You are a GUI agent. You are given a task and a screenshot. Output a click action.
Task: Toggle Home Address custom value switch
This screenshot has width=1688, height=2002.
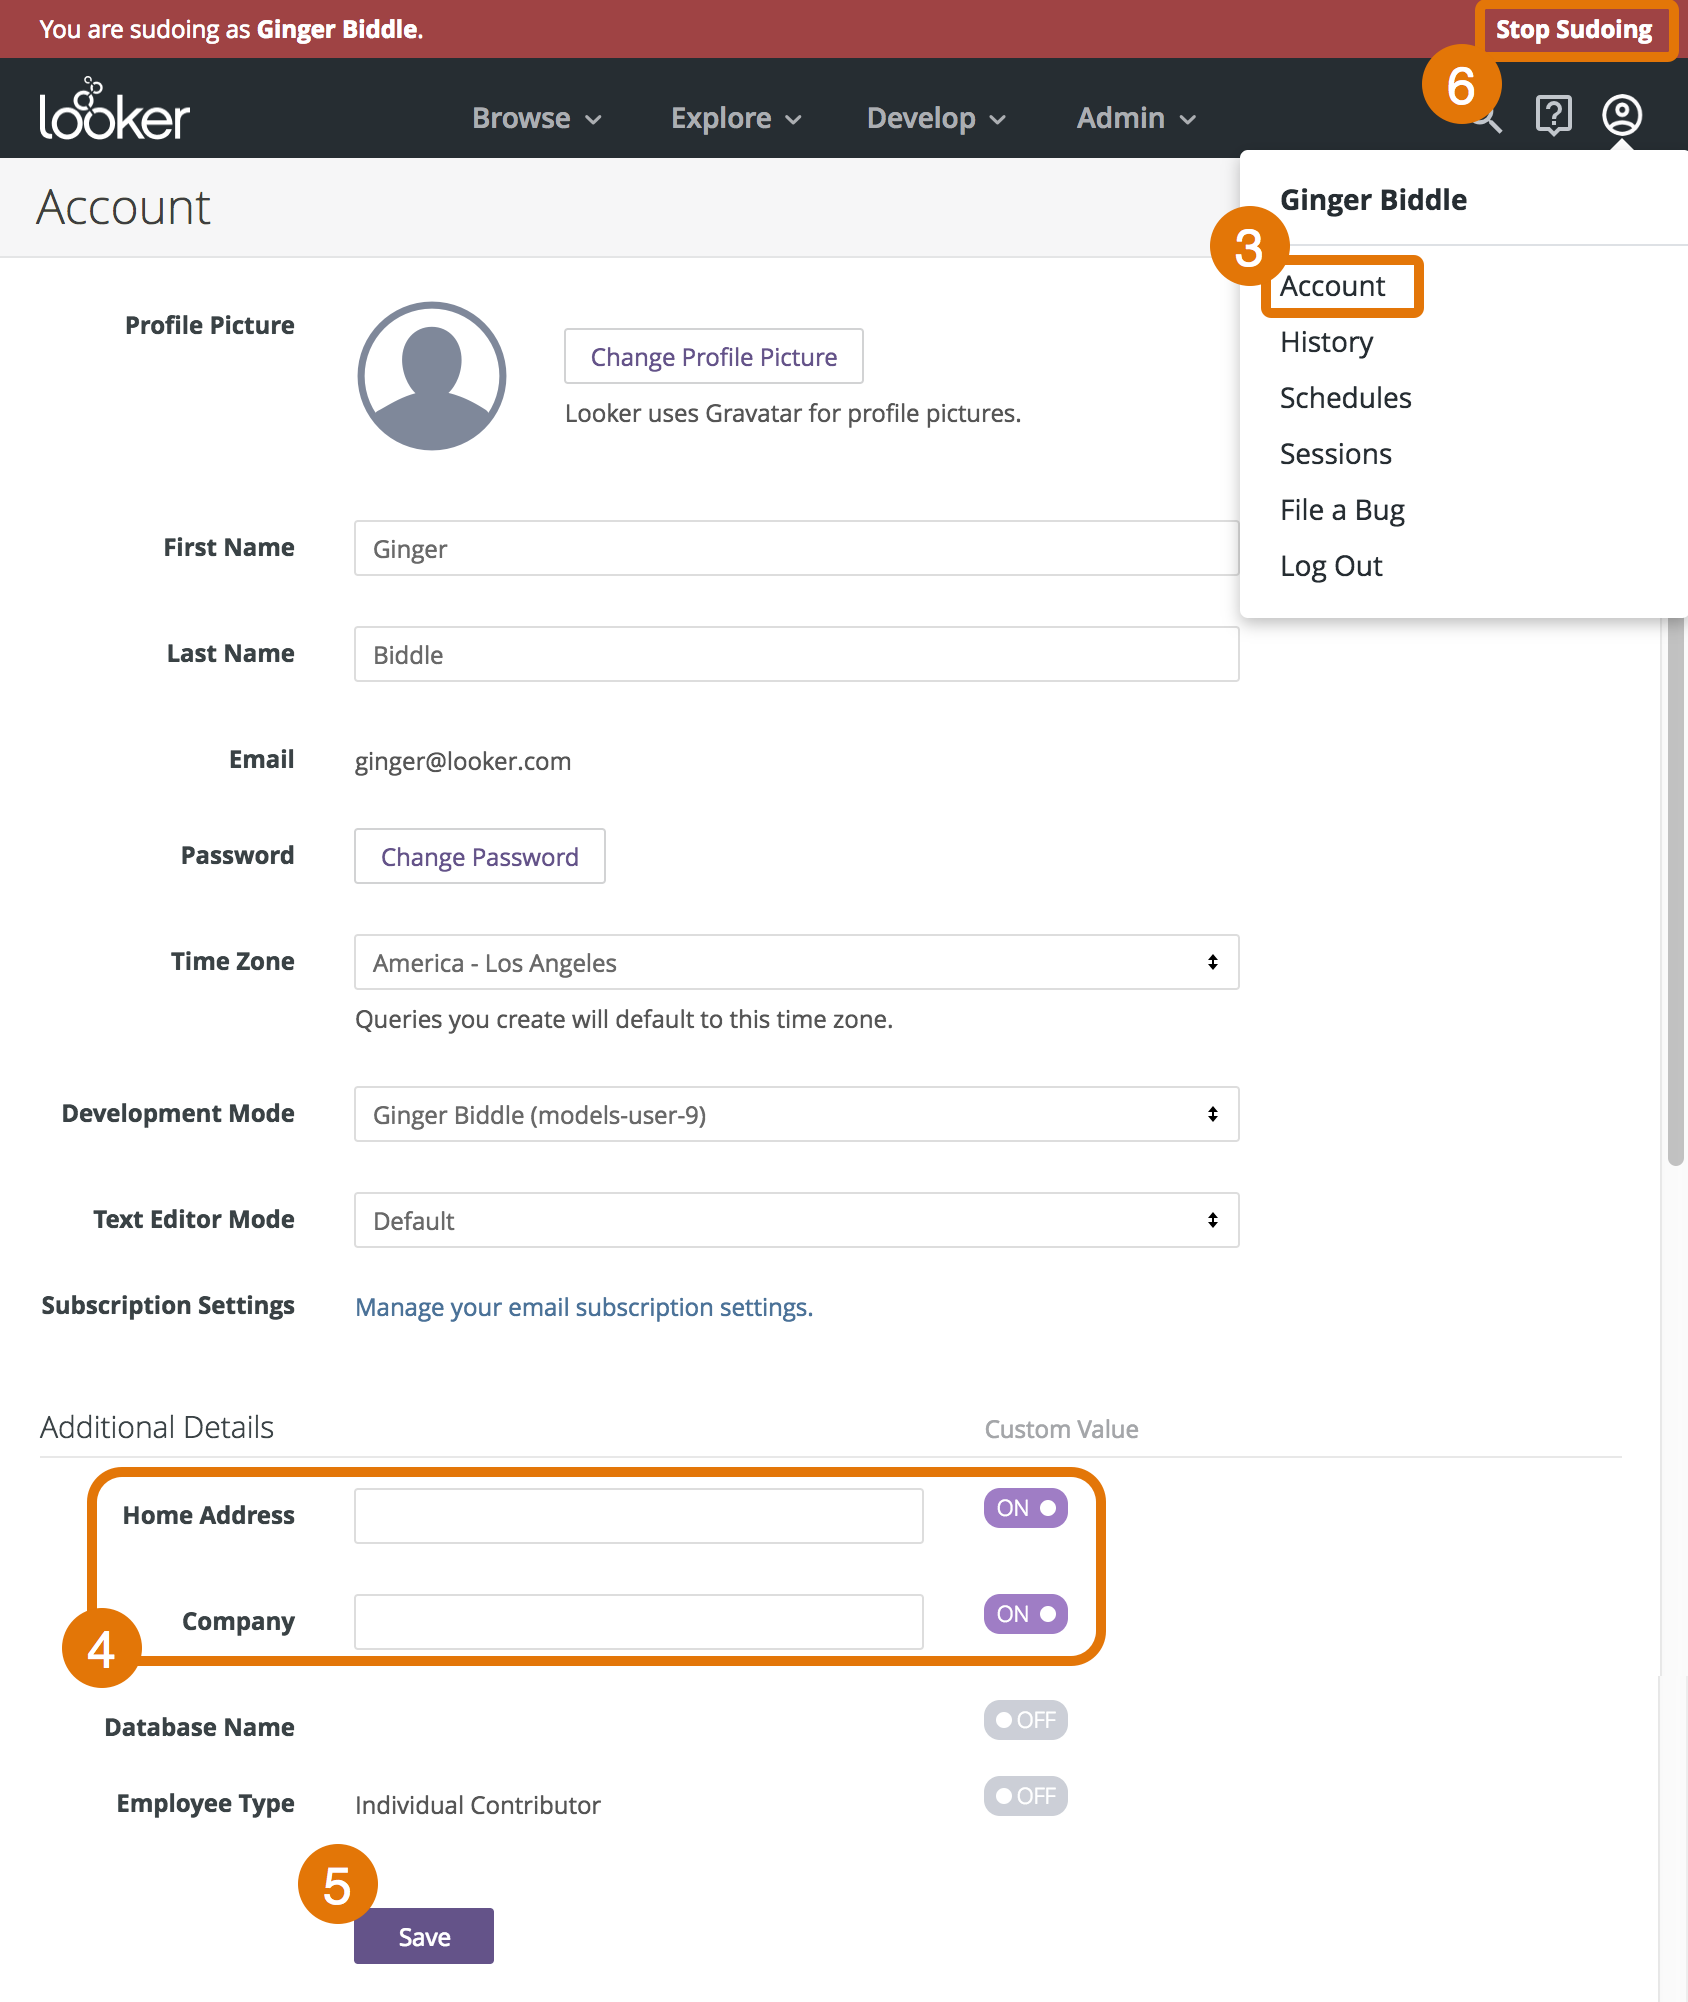1025,1508
